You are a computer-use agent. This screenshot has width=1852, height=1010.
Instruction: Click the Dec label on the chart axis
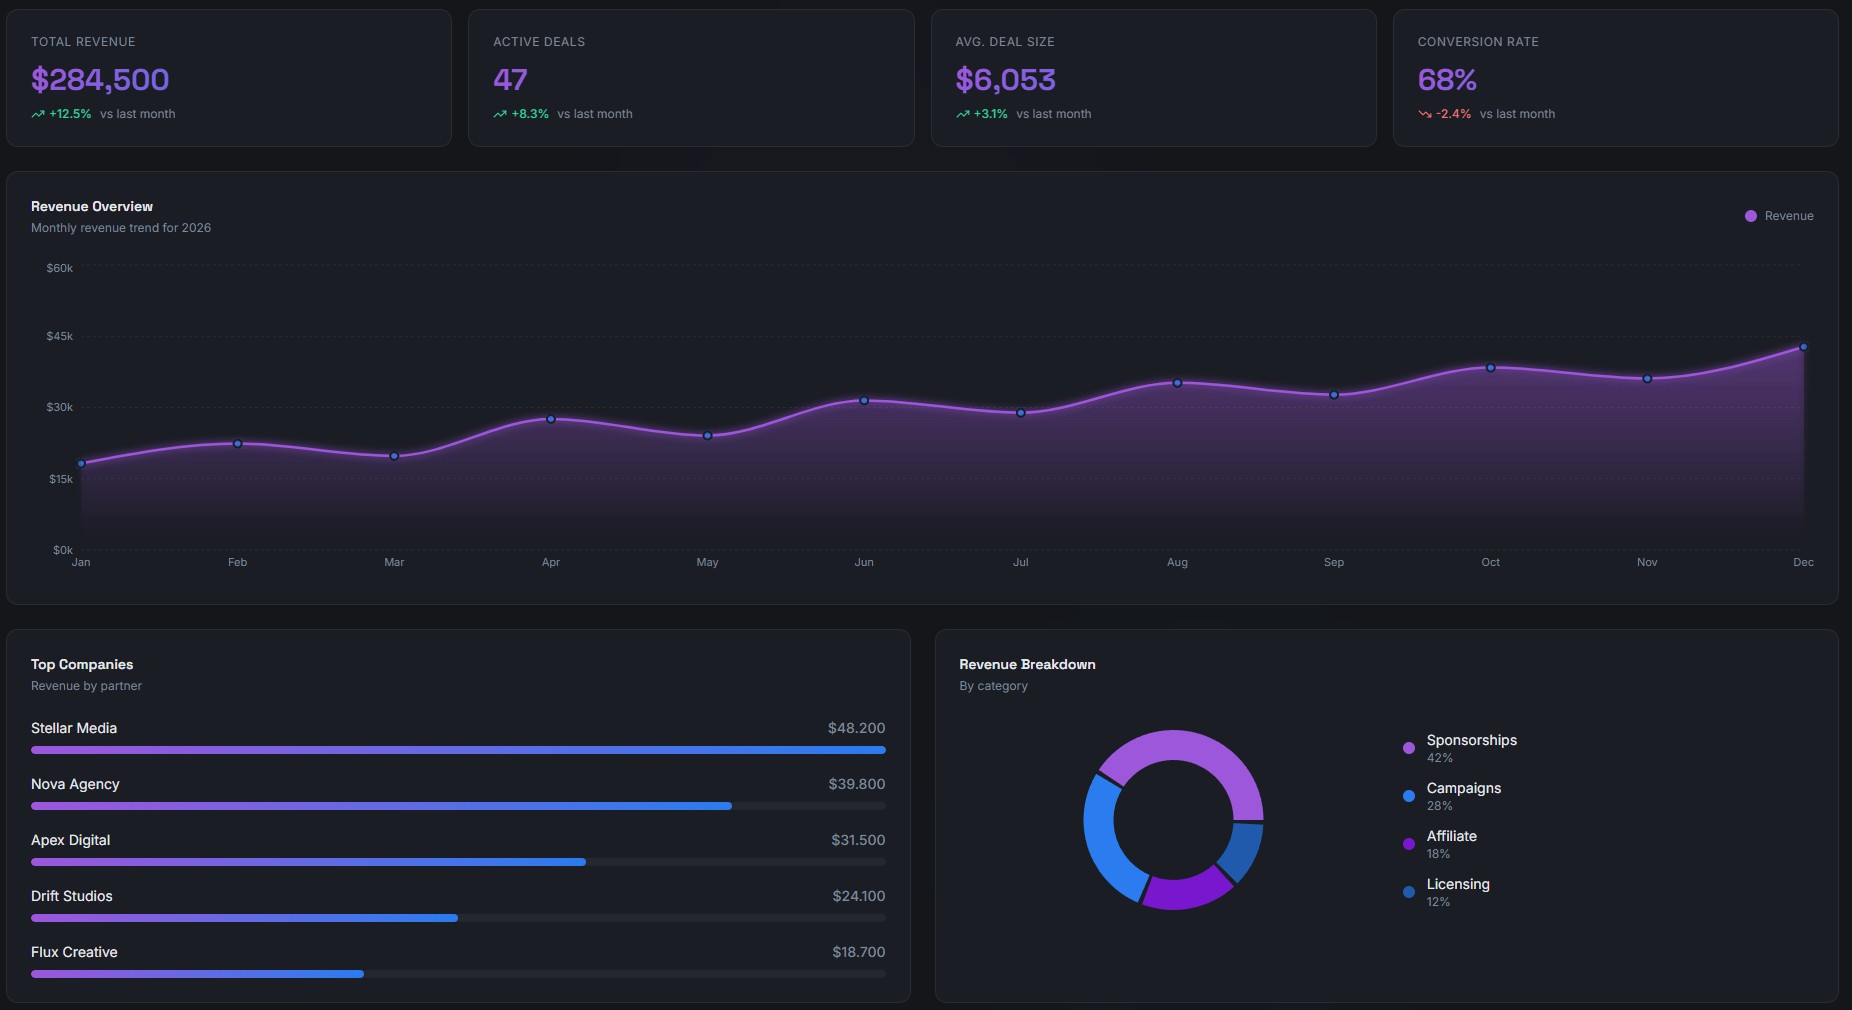[x=1804, y=563]
